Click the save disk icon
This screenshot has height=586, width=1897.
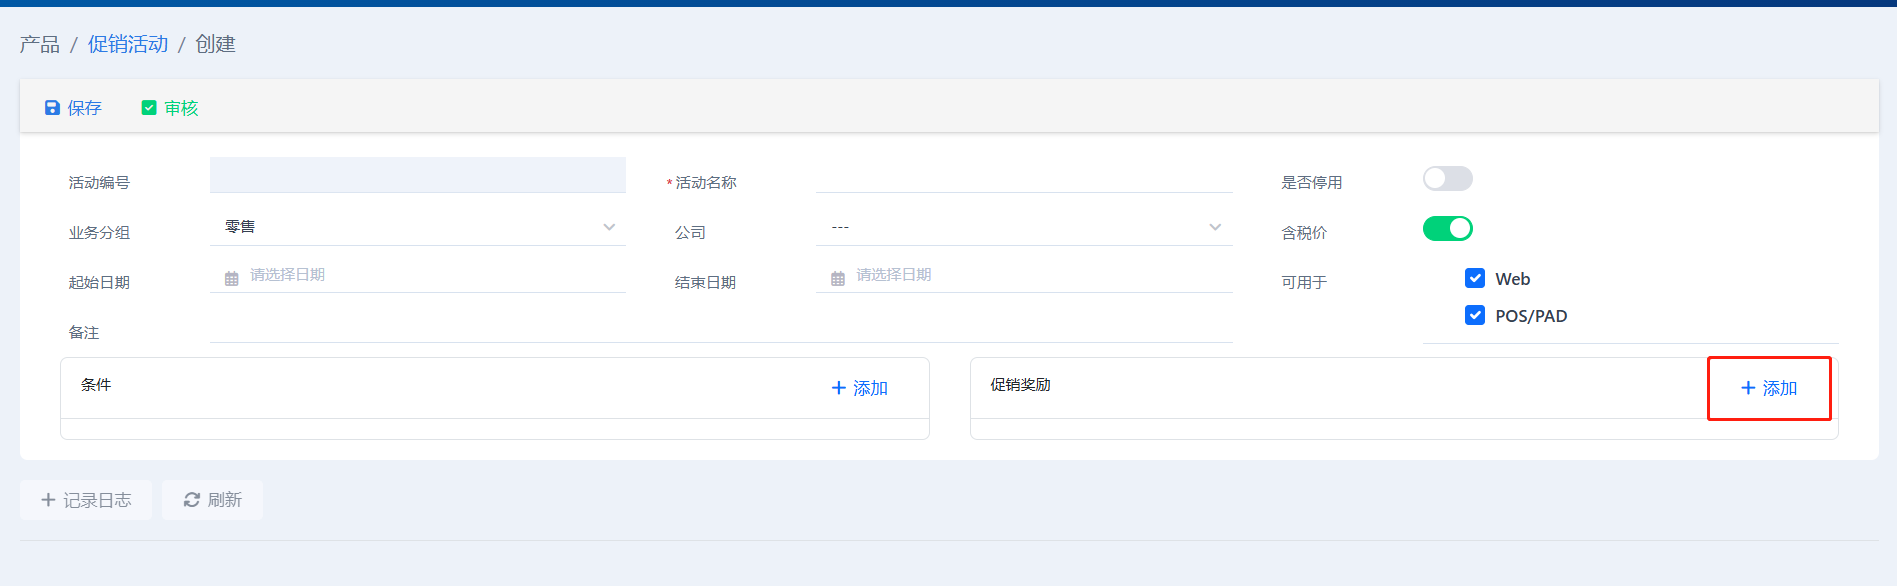(x=52, y=108)
